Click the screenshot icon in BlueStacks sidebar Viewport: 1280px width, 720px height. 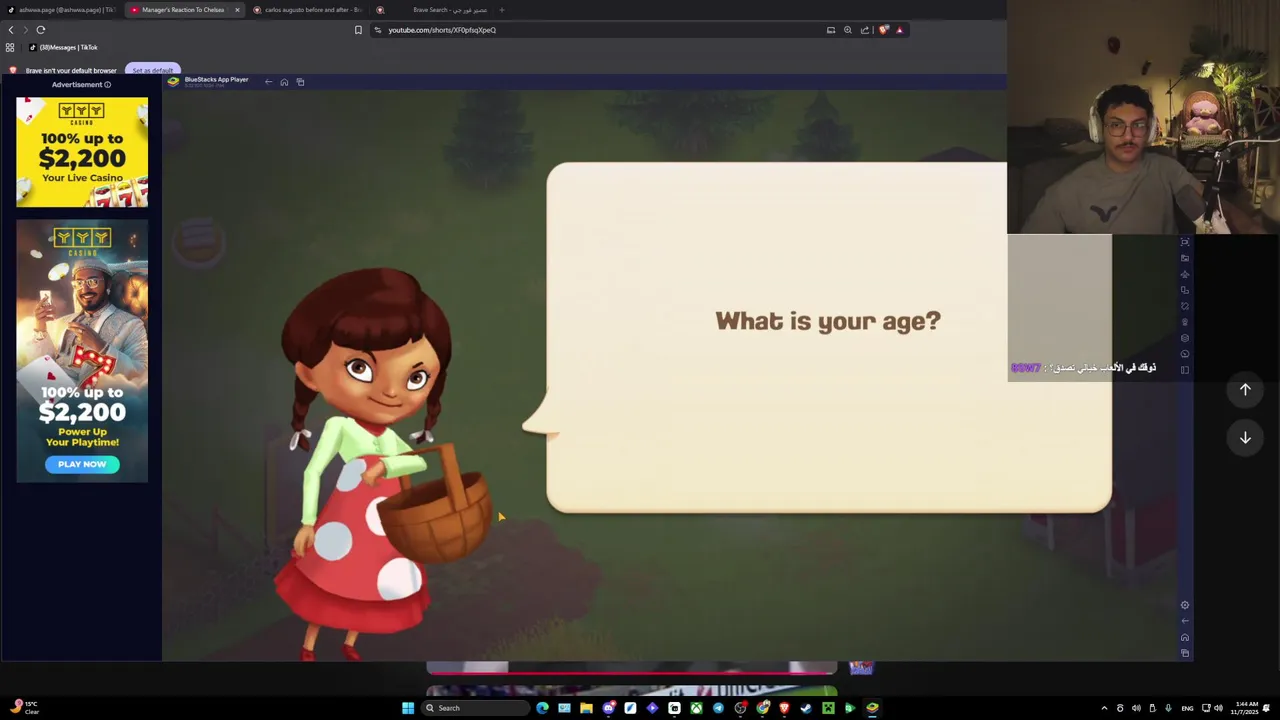[x=1185, y=258]
